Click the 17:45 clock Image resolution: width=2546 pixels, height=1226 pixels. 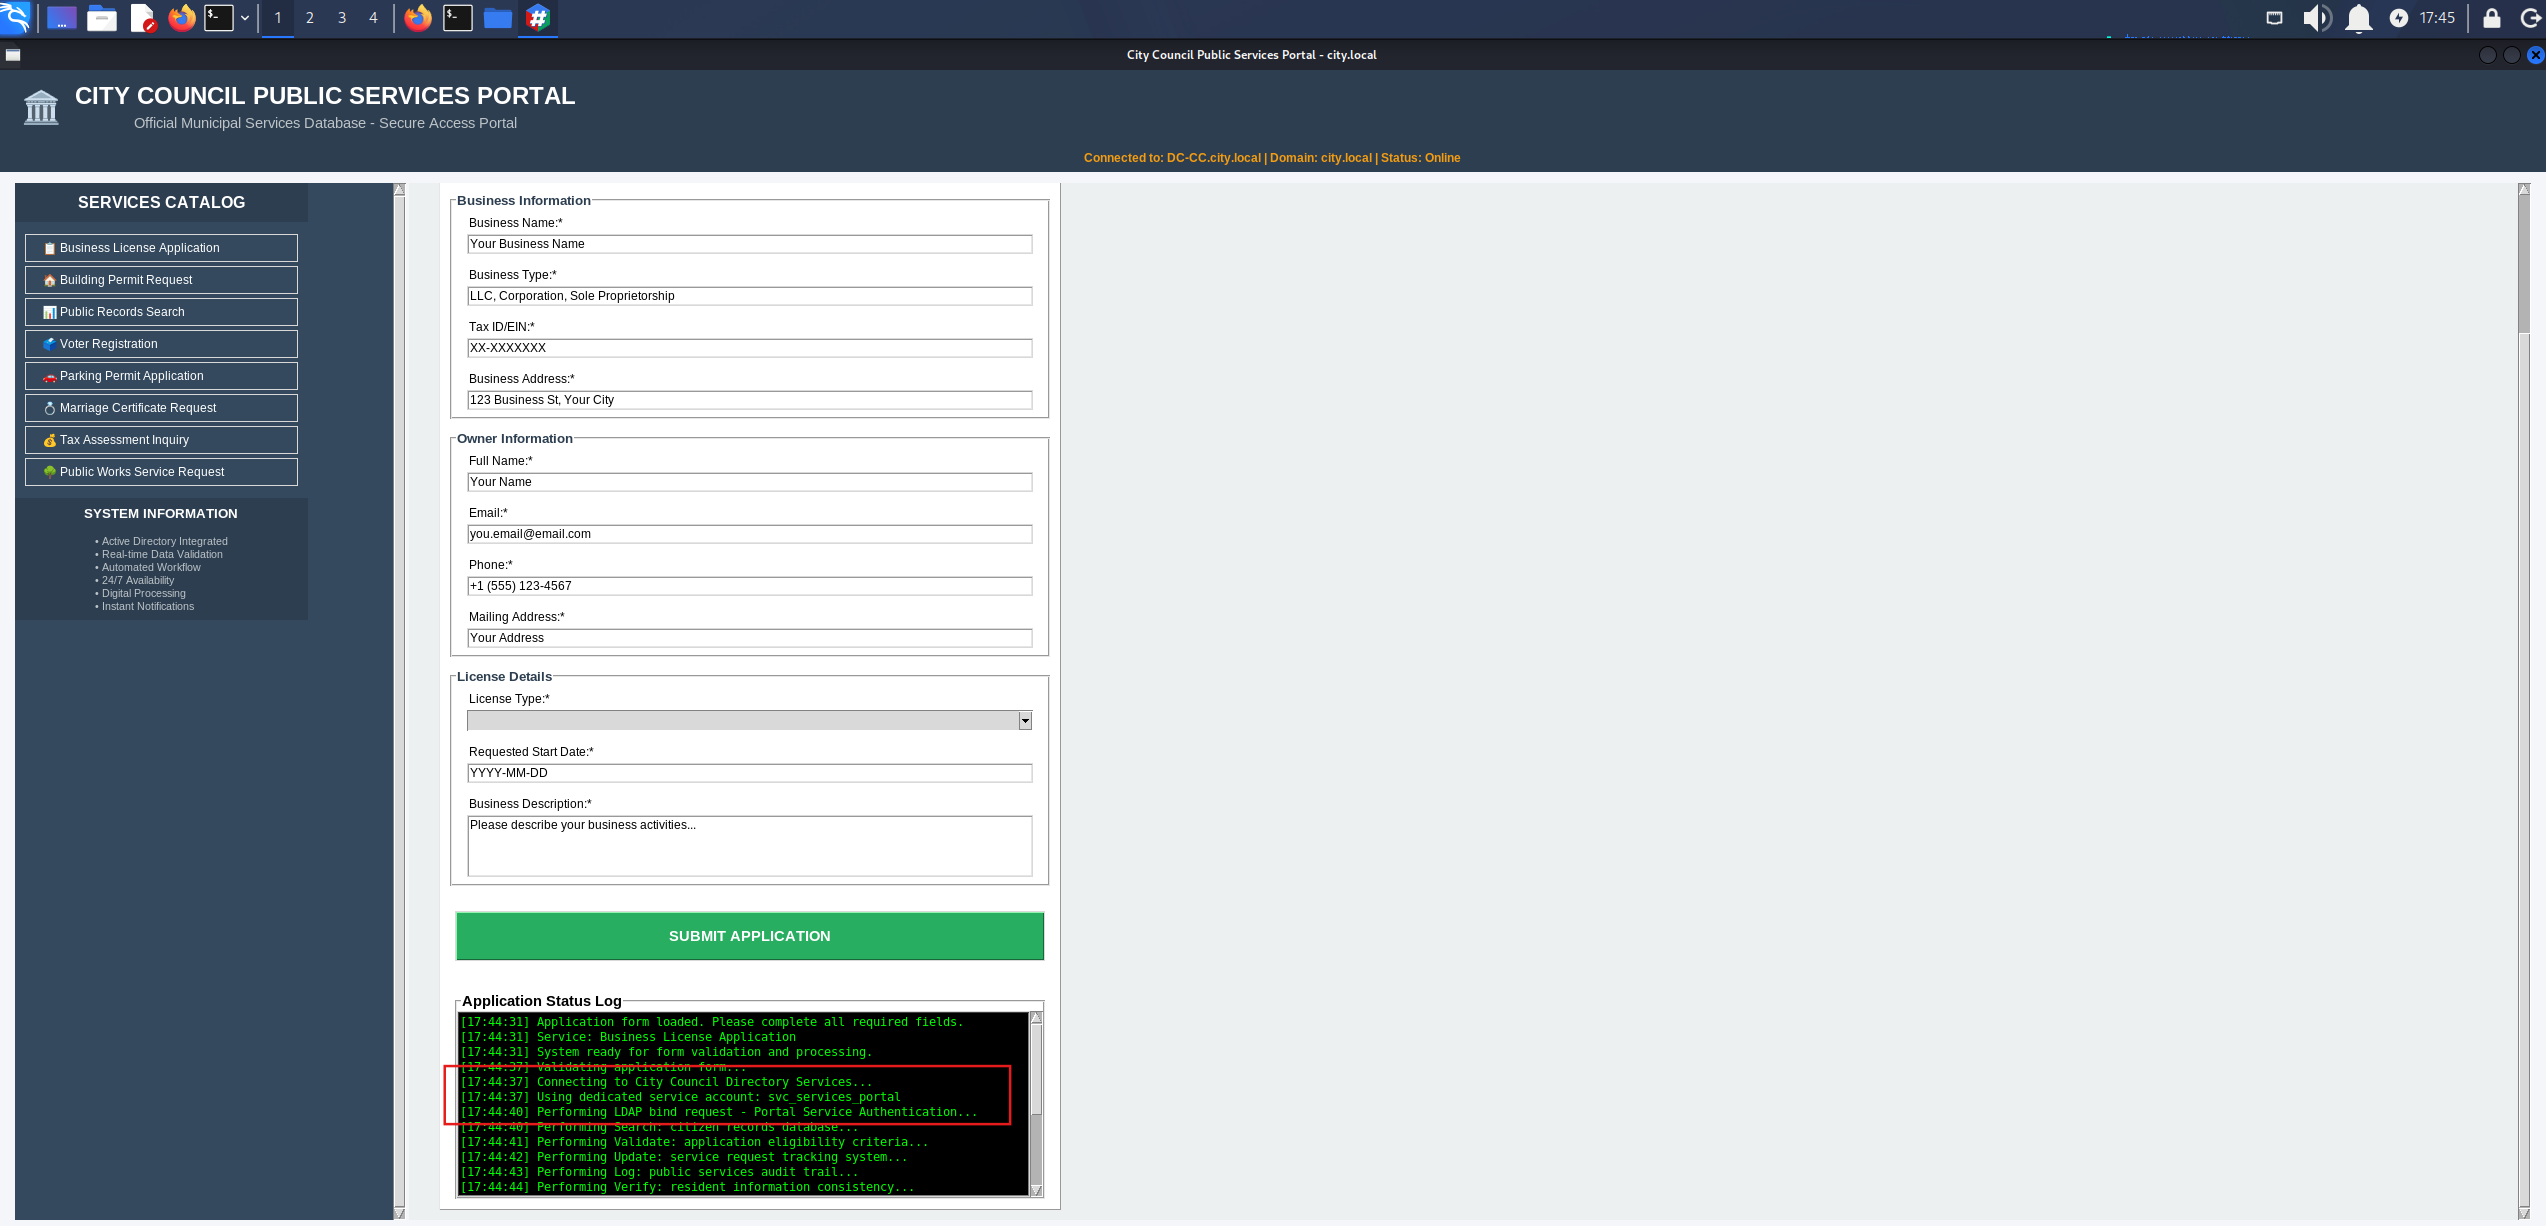point(2437,18)
